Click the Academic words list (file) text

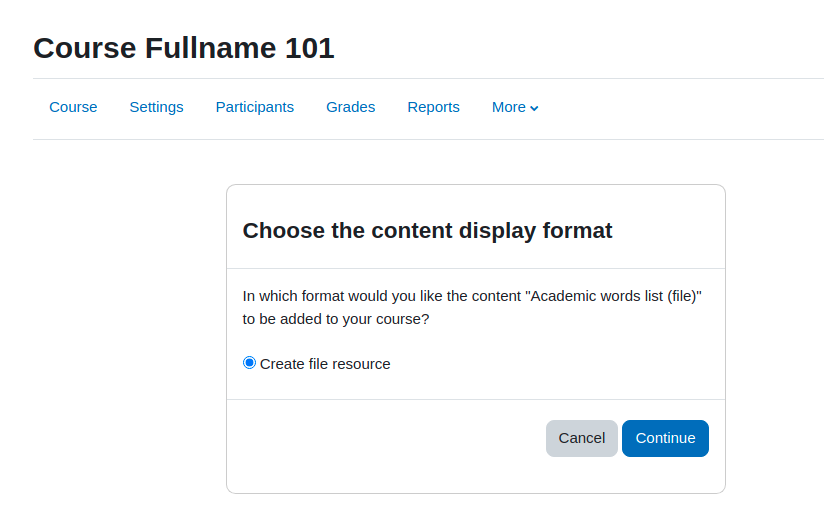click(613, 296)
